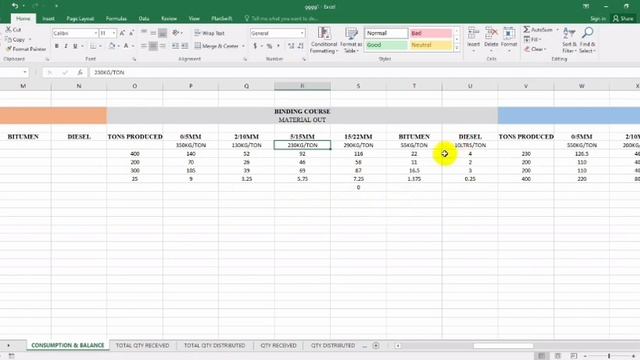Open the QTY DISTRIBUTED sheet tab
640x360 pixels.
point(333,345)
